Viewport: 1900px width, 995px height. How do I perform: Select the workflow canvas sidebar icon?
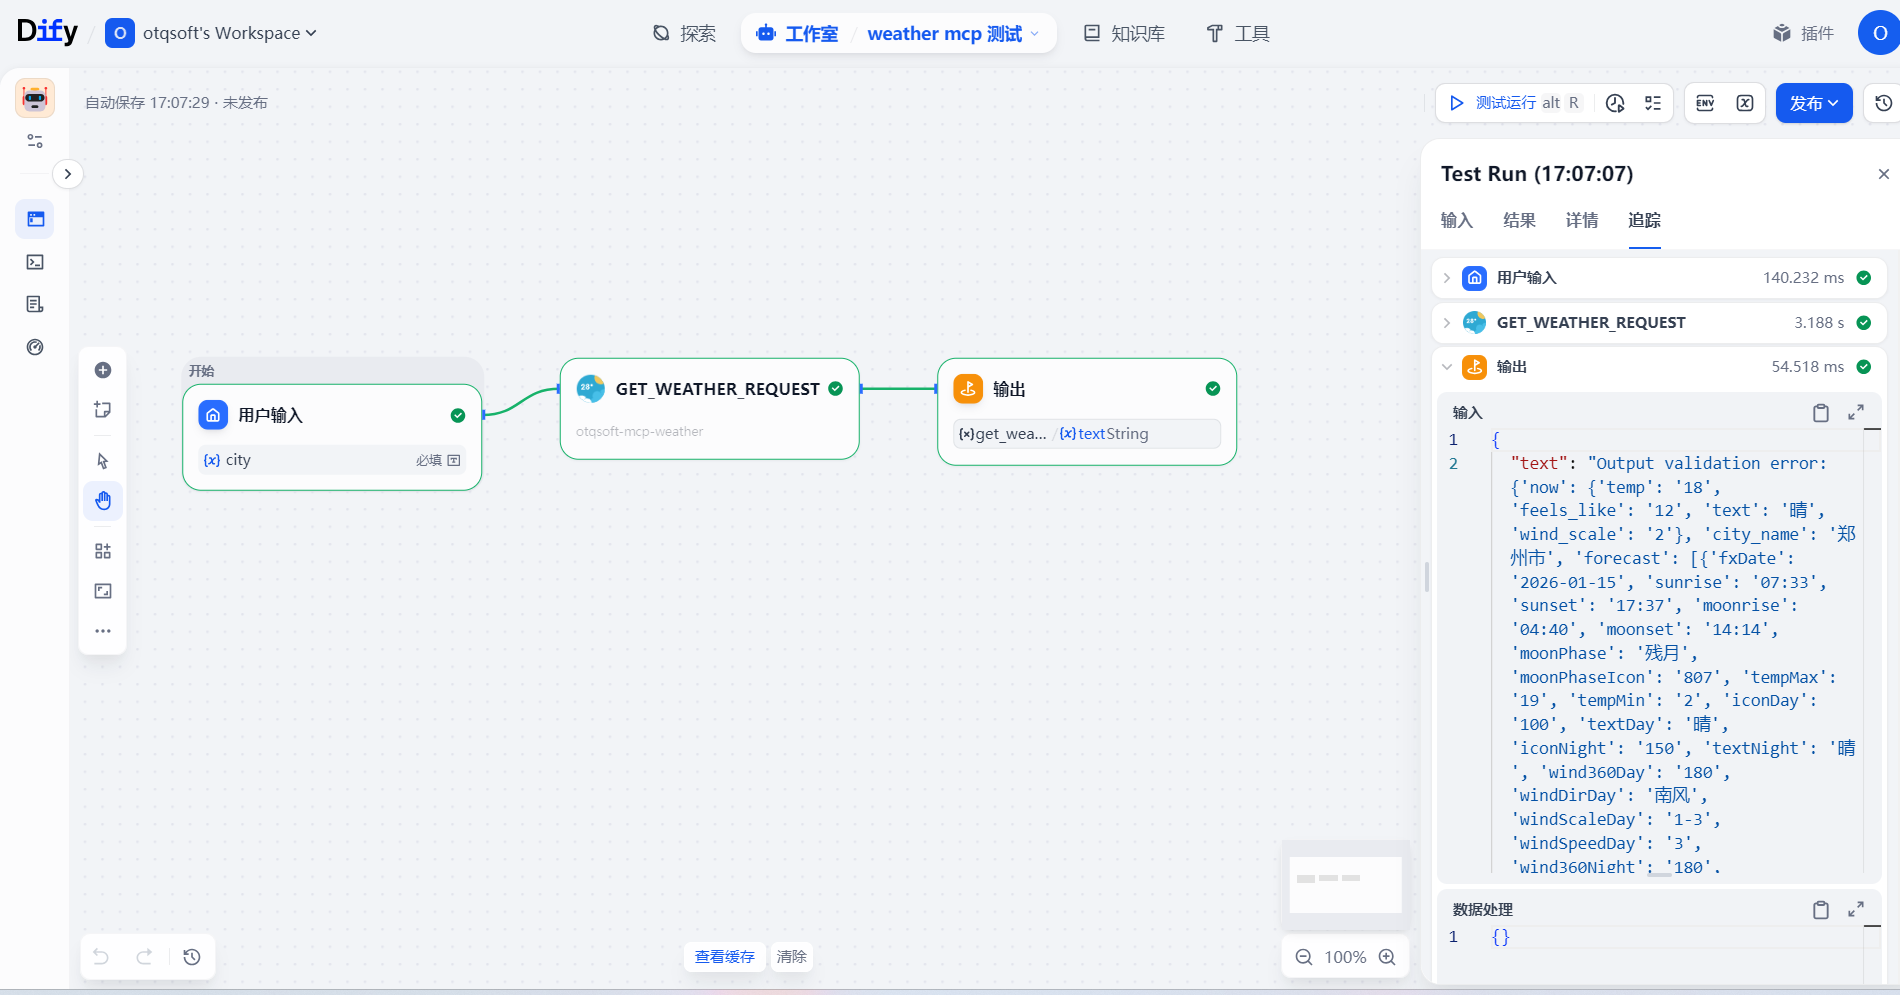(x=35, y=219)
